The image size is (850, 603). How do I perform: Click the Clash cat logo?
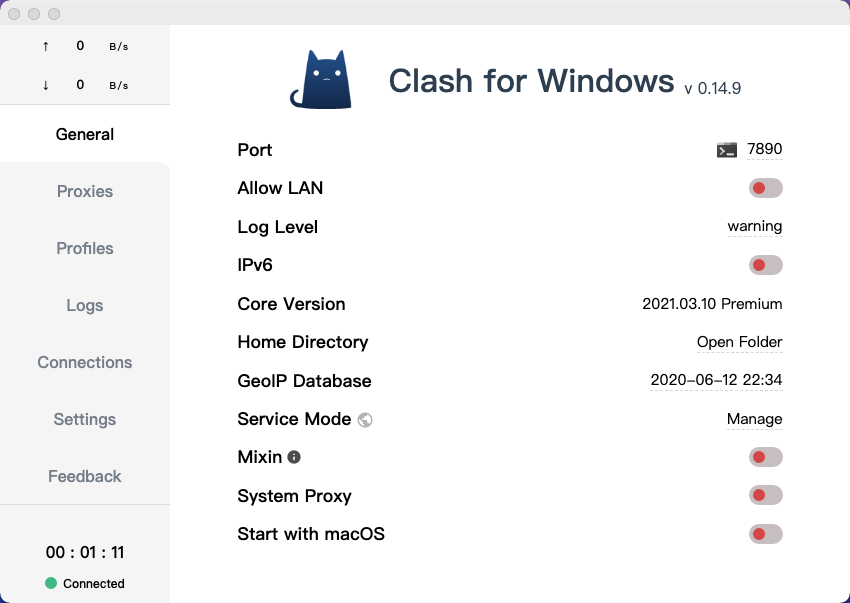coord(320,76)
